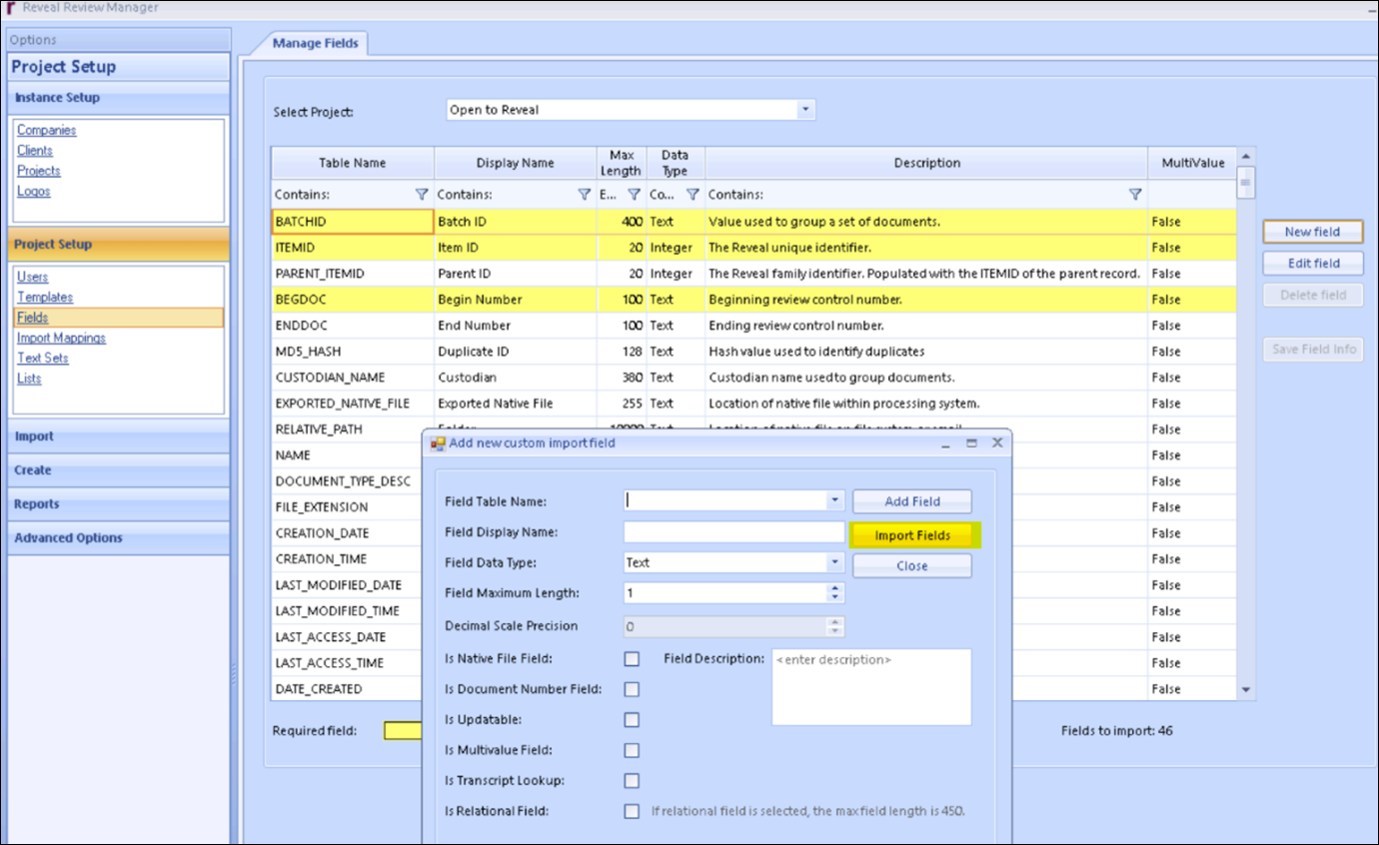Select CUSTODIAN_NAME row cell

[x=352, y=377]
